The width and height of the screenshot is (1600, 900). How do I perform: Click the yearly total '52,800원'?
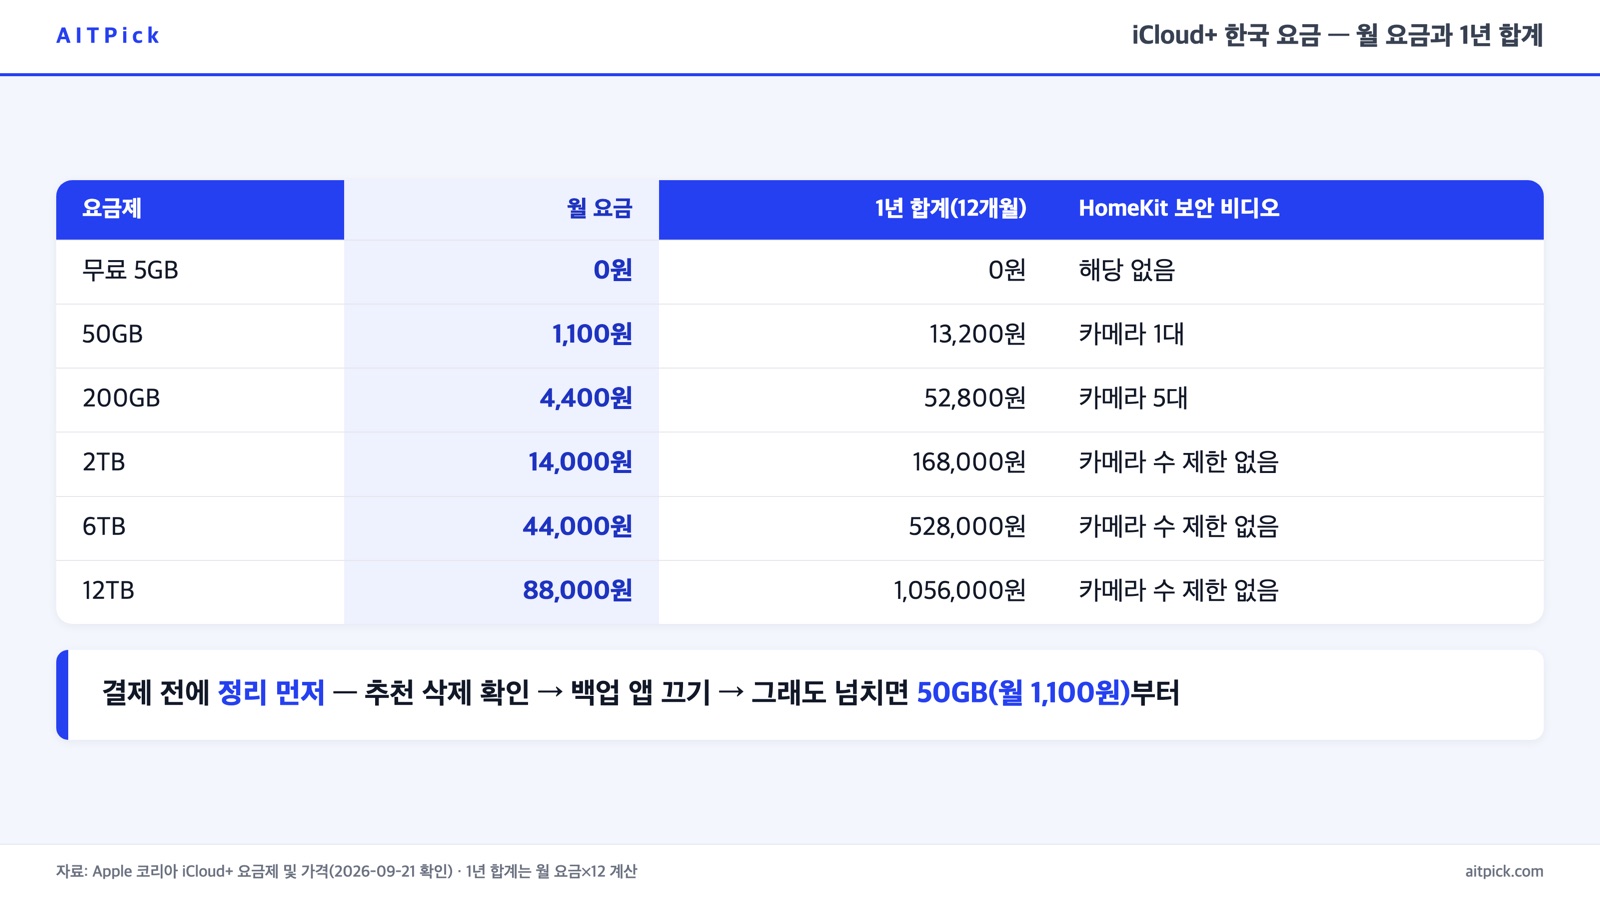(x=975, y=398)
